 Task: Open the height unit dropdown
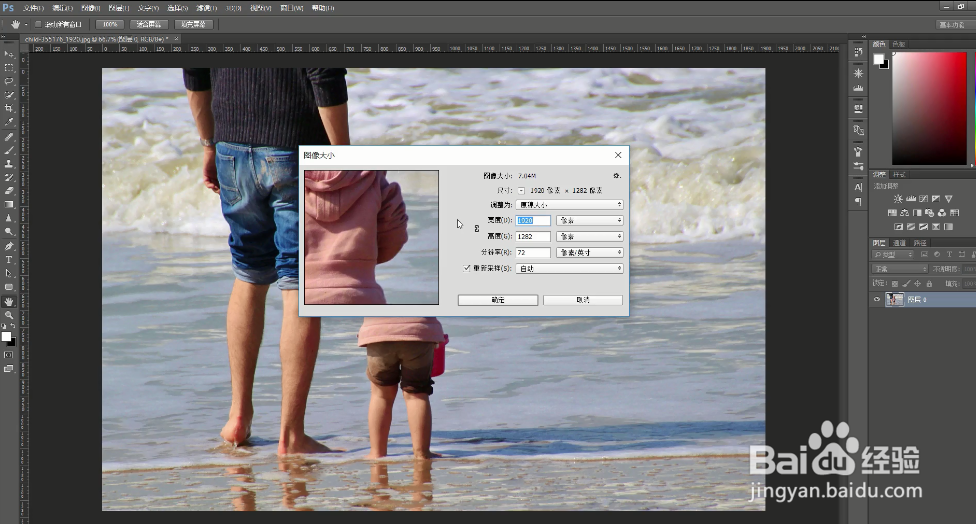point(589,236)
